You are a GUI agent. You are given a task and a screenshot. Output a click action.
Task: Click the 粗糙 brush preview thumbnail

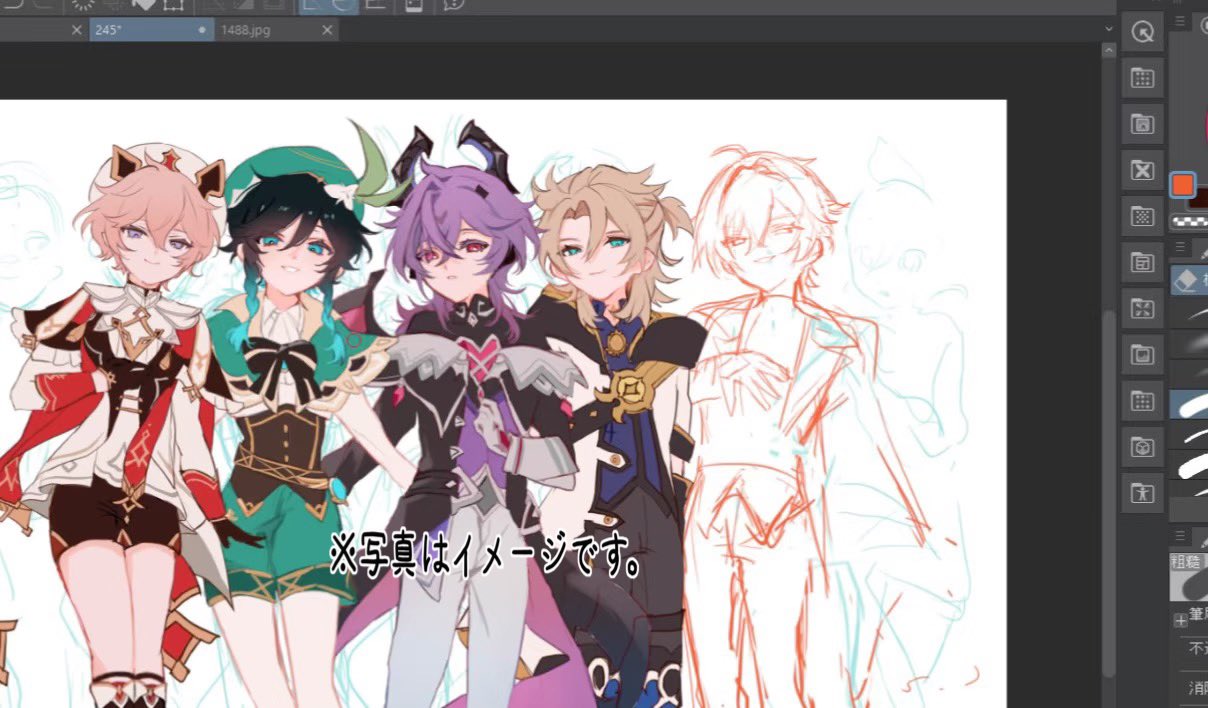(x=1189, y=577)
